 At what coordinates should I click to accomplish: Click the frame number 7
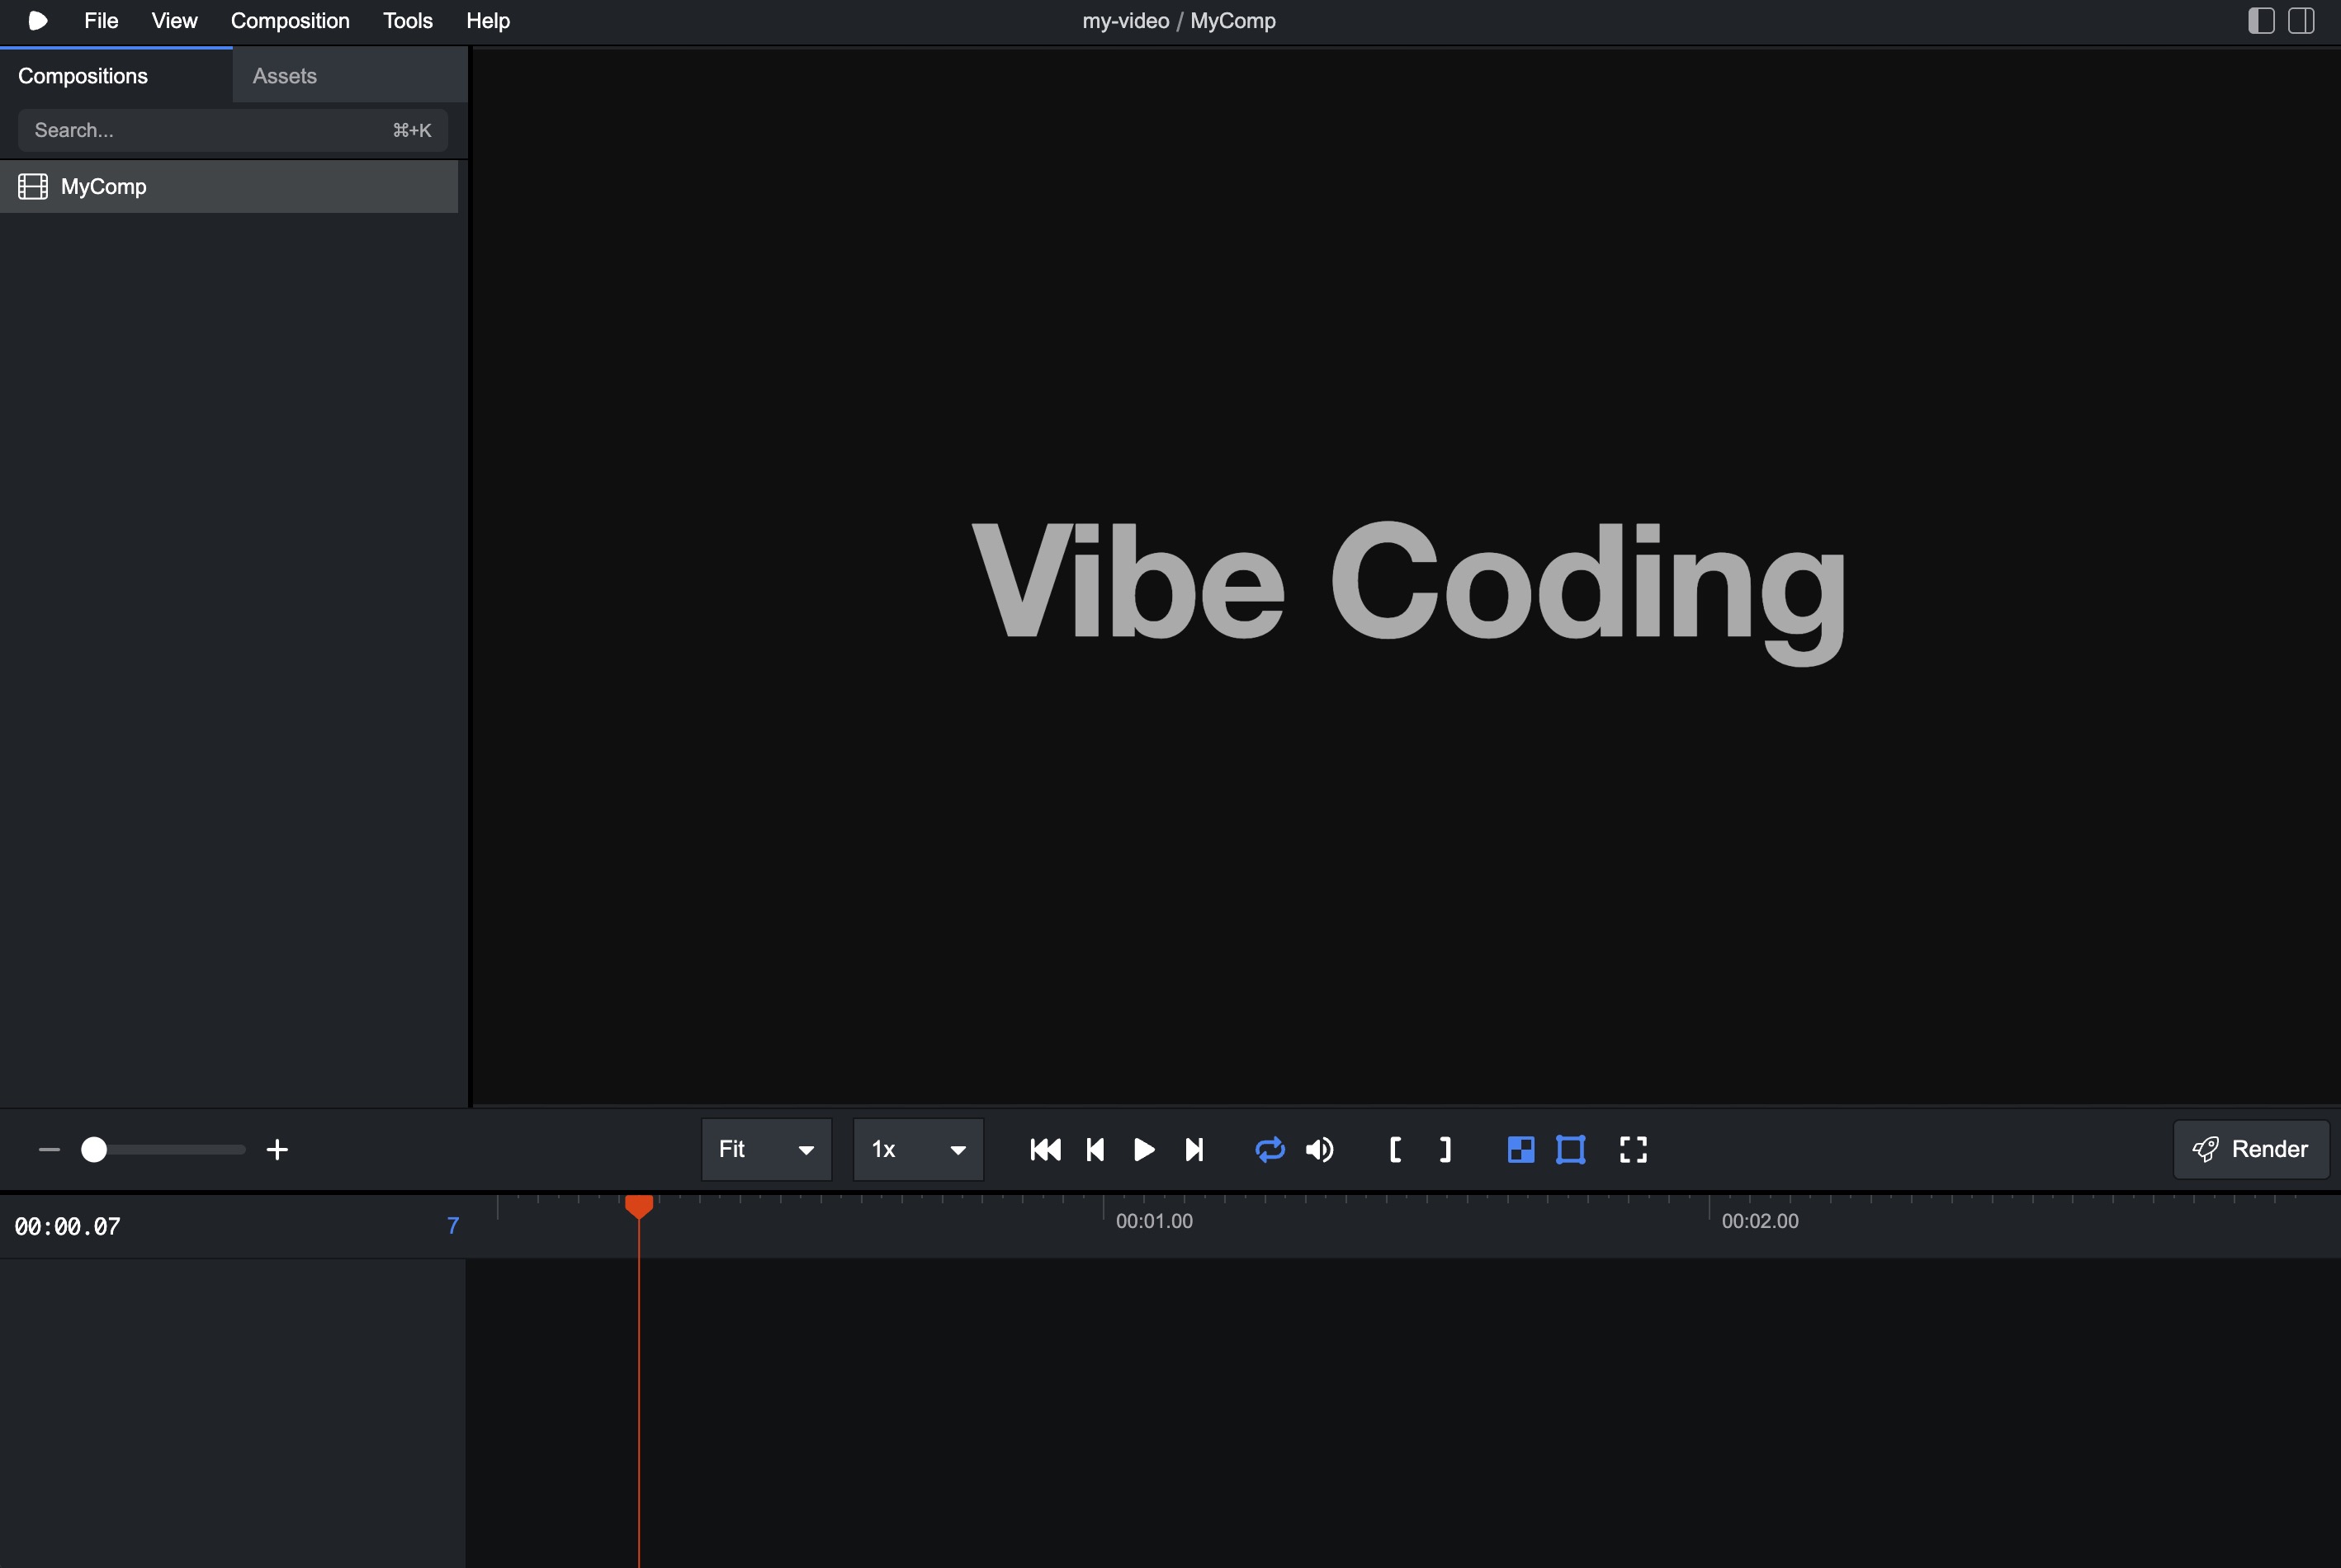tap(453, 1226)
